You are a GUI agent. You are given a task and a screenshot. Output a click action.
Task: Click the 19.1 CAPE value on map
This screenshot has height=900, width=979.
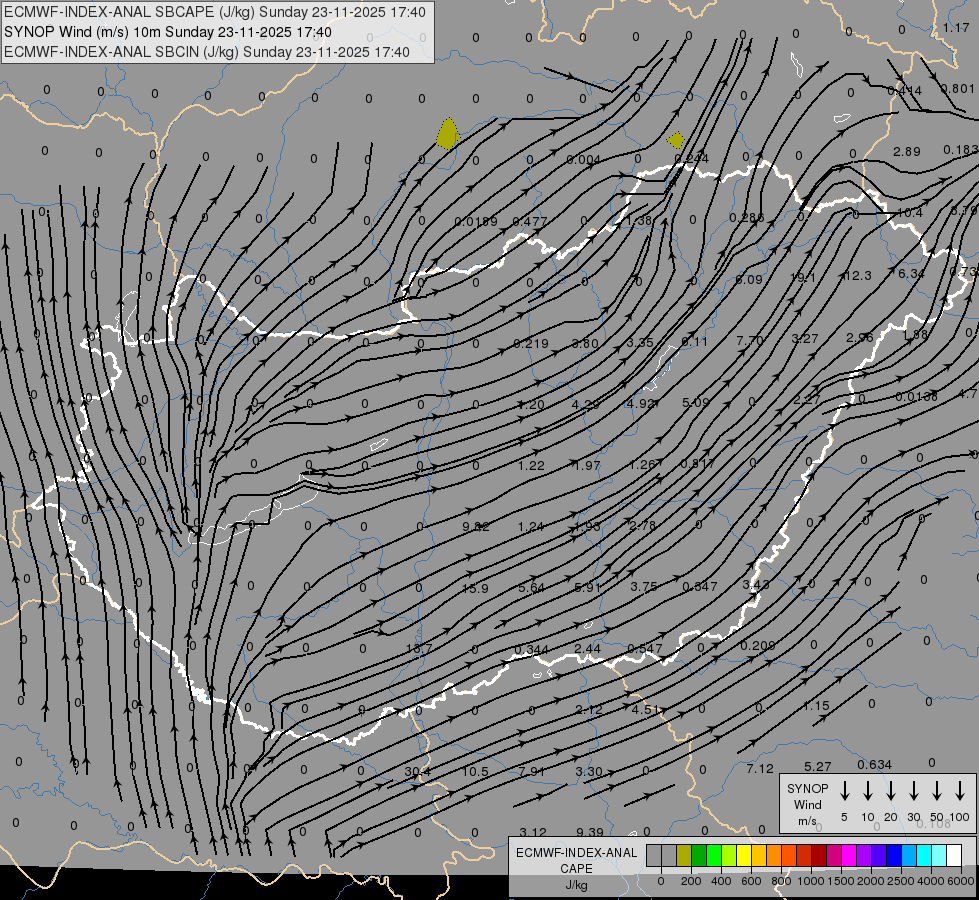pos(802,277)
